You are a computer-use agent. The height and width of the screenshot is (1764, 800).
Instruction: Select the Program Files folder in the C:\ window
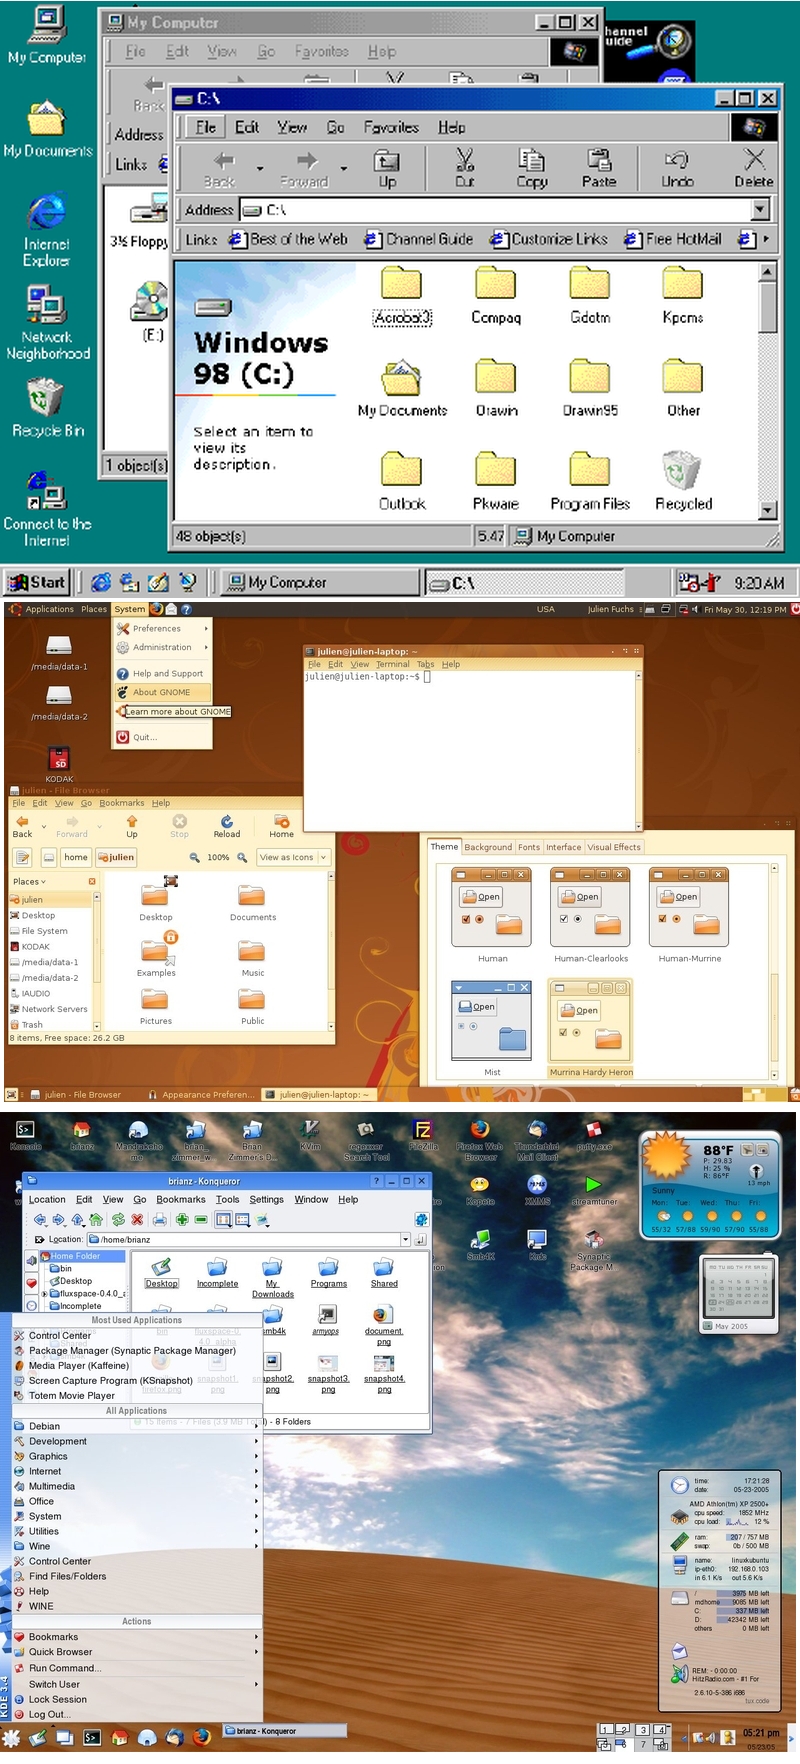tap(590, 482)
